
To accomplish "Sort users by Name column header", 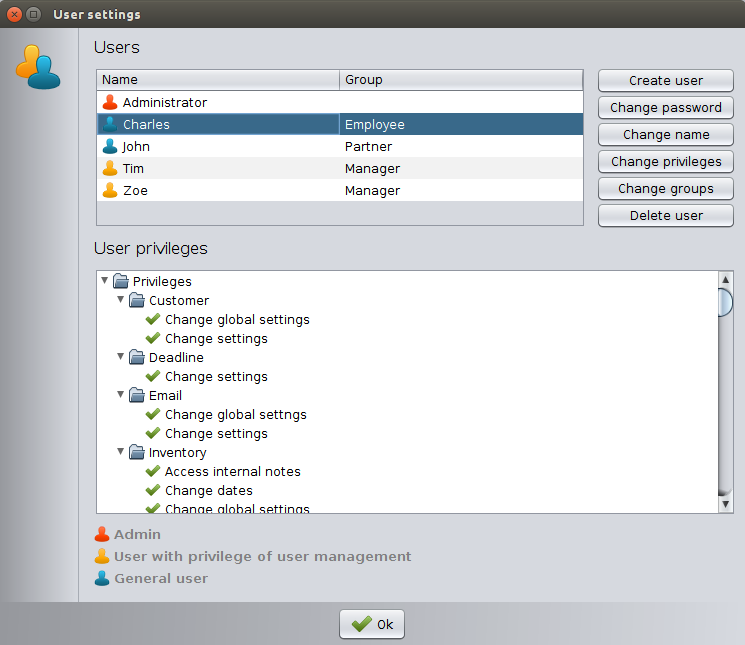I will coord(218,80).
